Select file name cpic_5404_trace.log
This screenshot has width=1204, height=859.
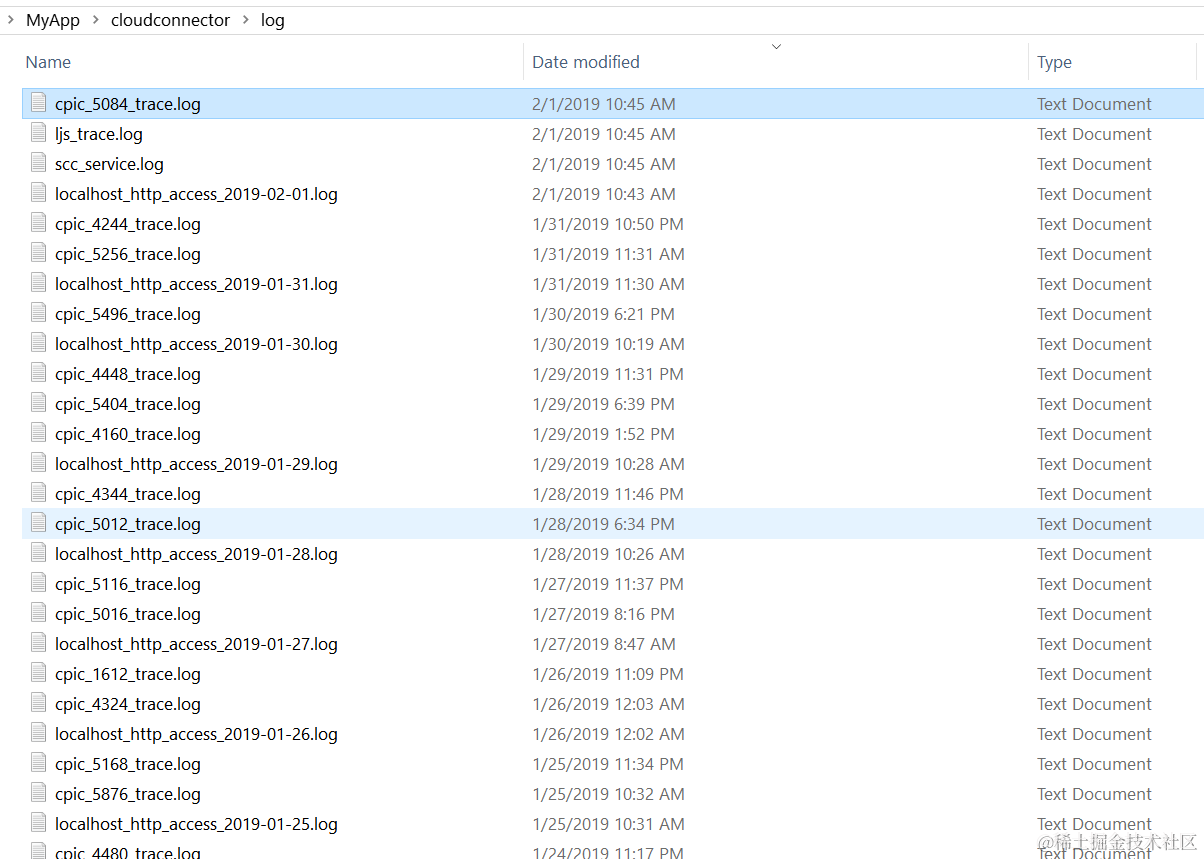pyautogui.click(x=128, y=404)
